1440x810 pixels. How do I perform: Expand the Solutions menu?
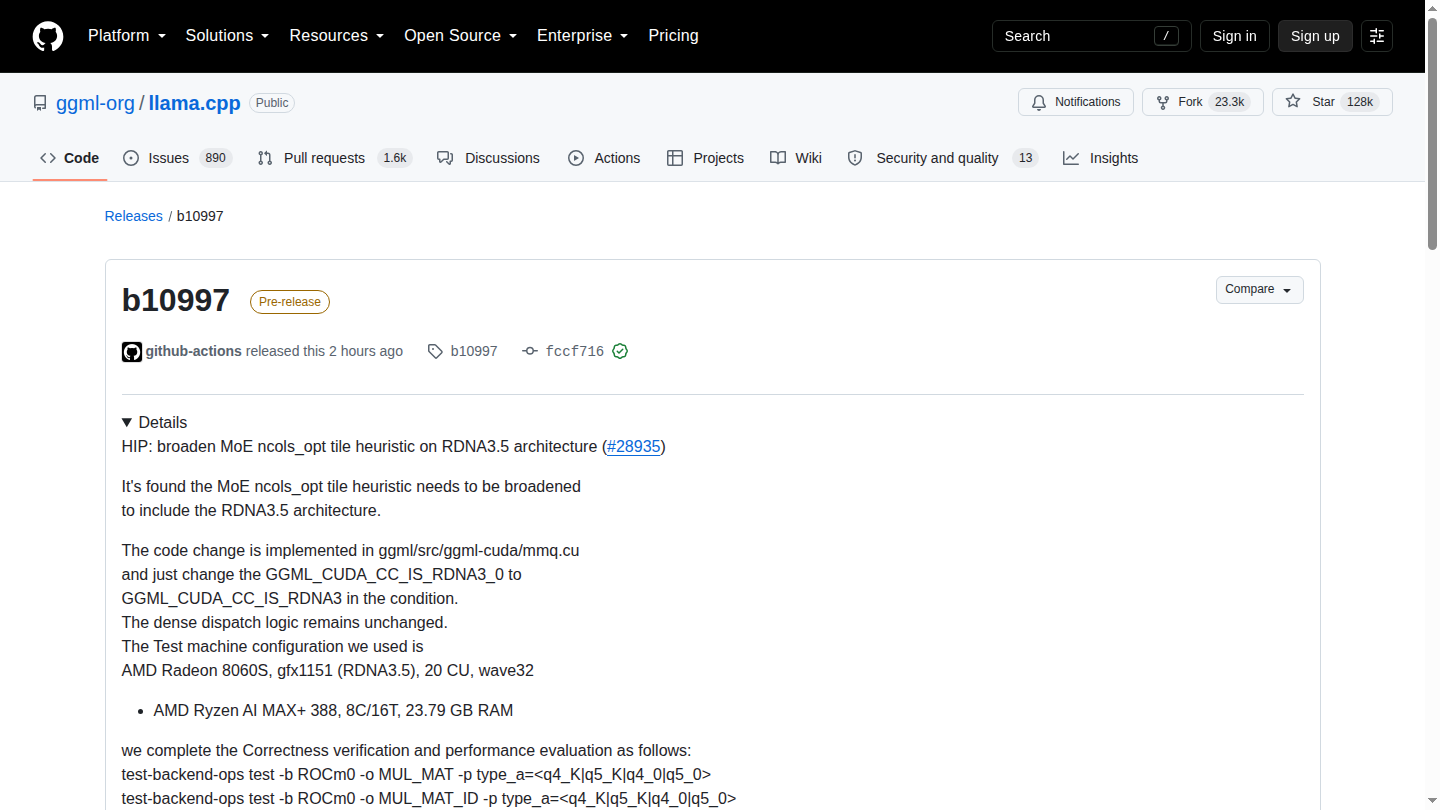click(x=227, y=36)
